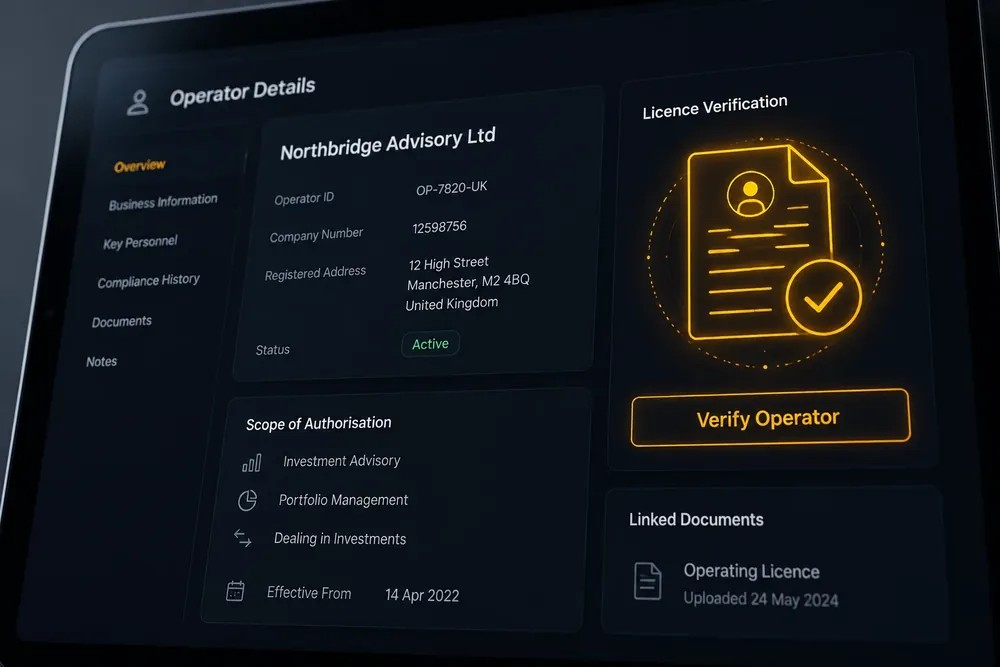Open the Notes sidebar item
Screen dimensions: 1000x667
(101, 362)
